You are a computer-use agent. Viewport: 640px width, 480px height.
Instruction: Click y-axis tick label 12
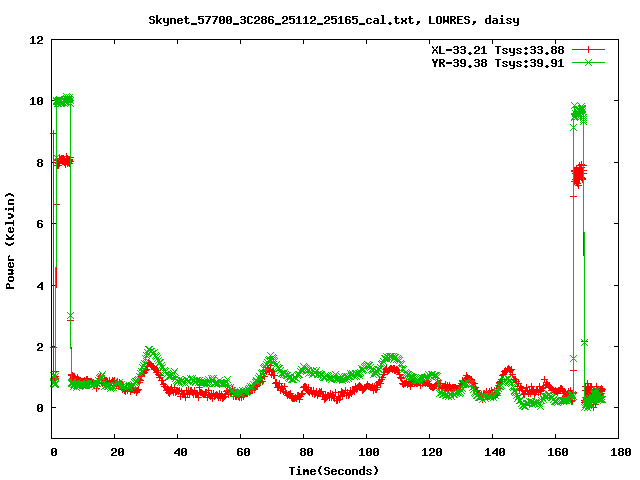(x=36, y=40)
